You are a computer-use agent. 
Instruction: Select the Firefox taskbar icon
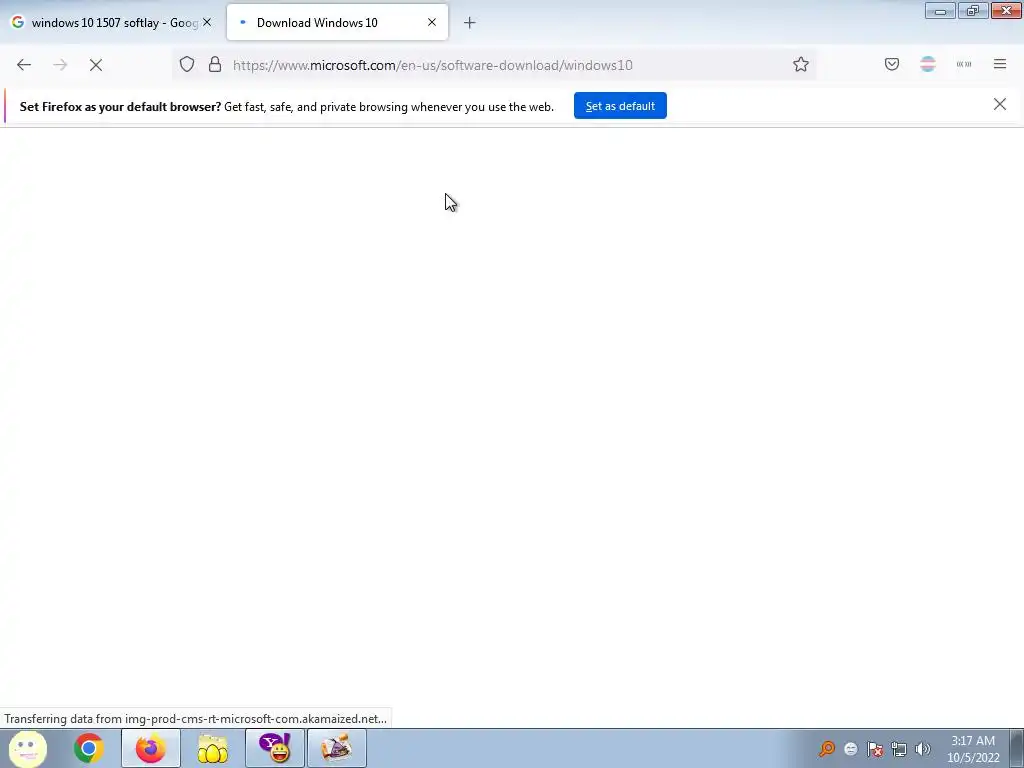pyautogui.click(x=151, y=748)
